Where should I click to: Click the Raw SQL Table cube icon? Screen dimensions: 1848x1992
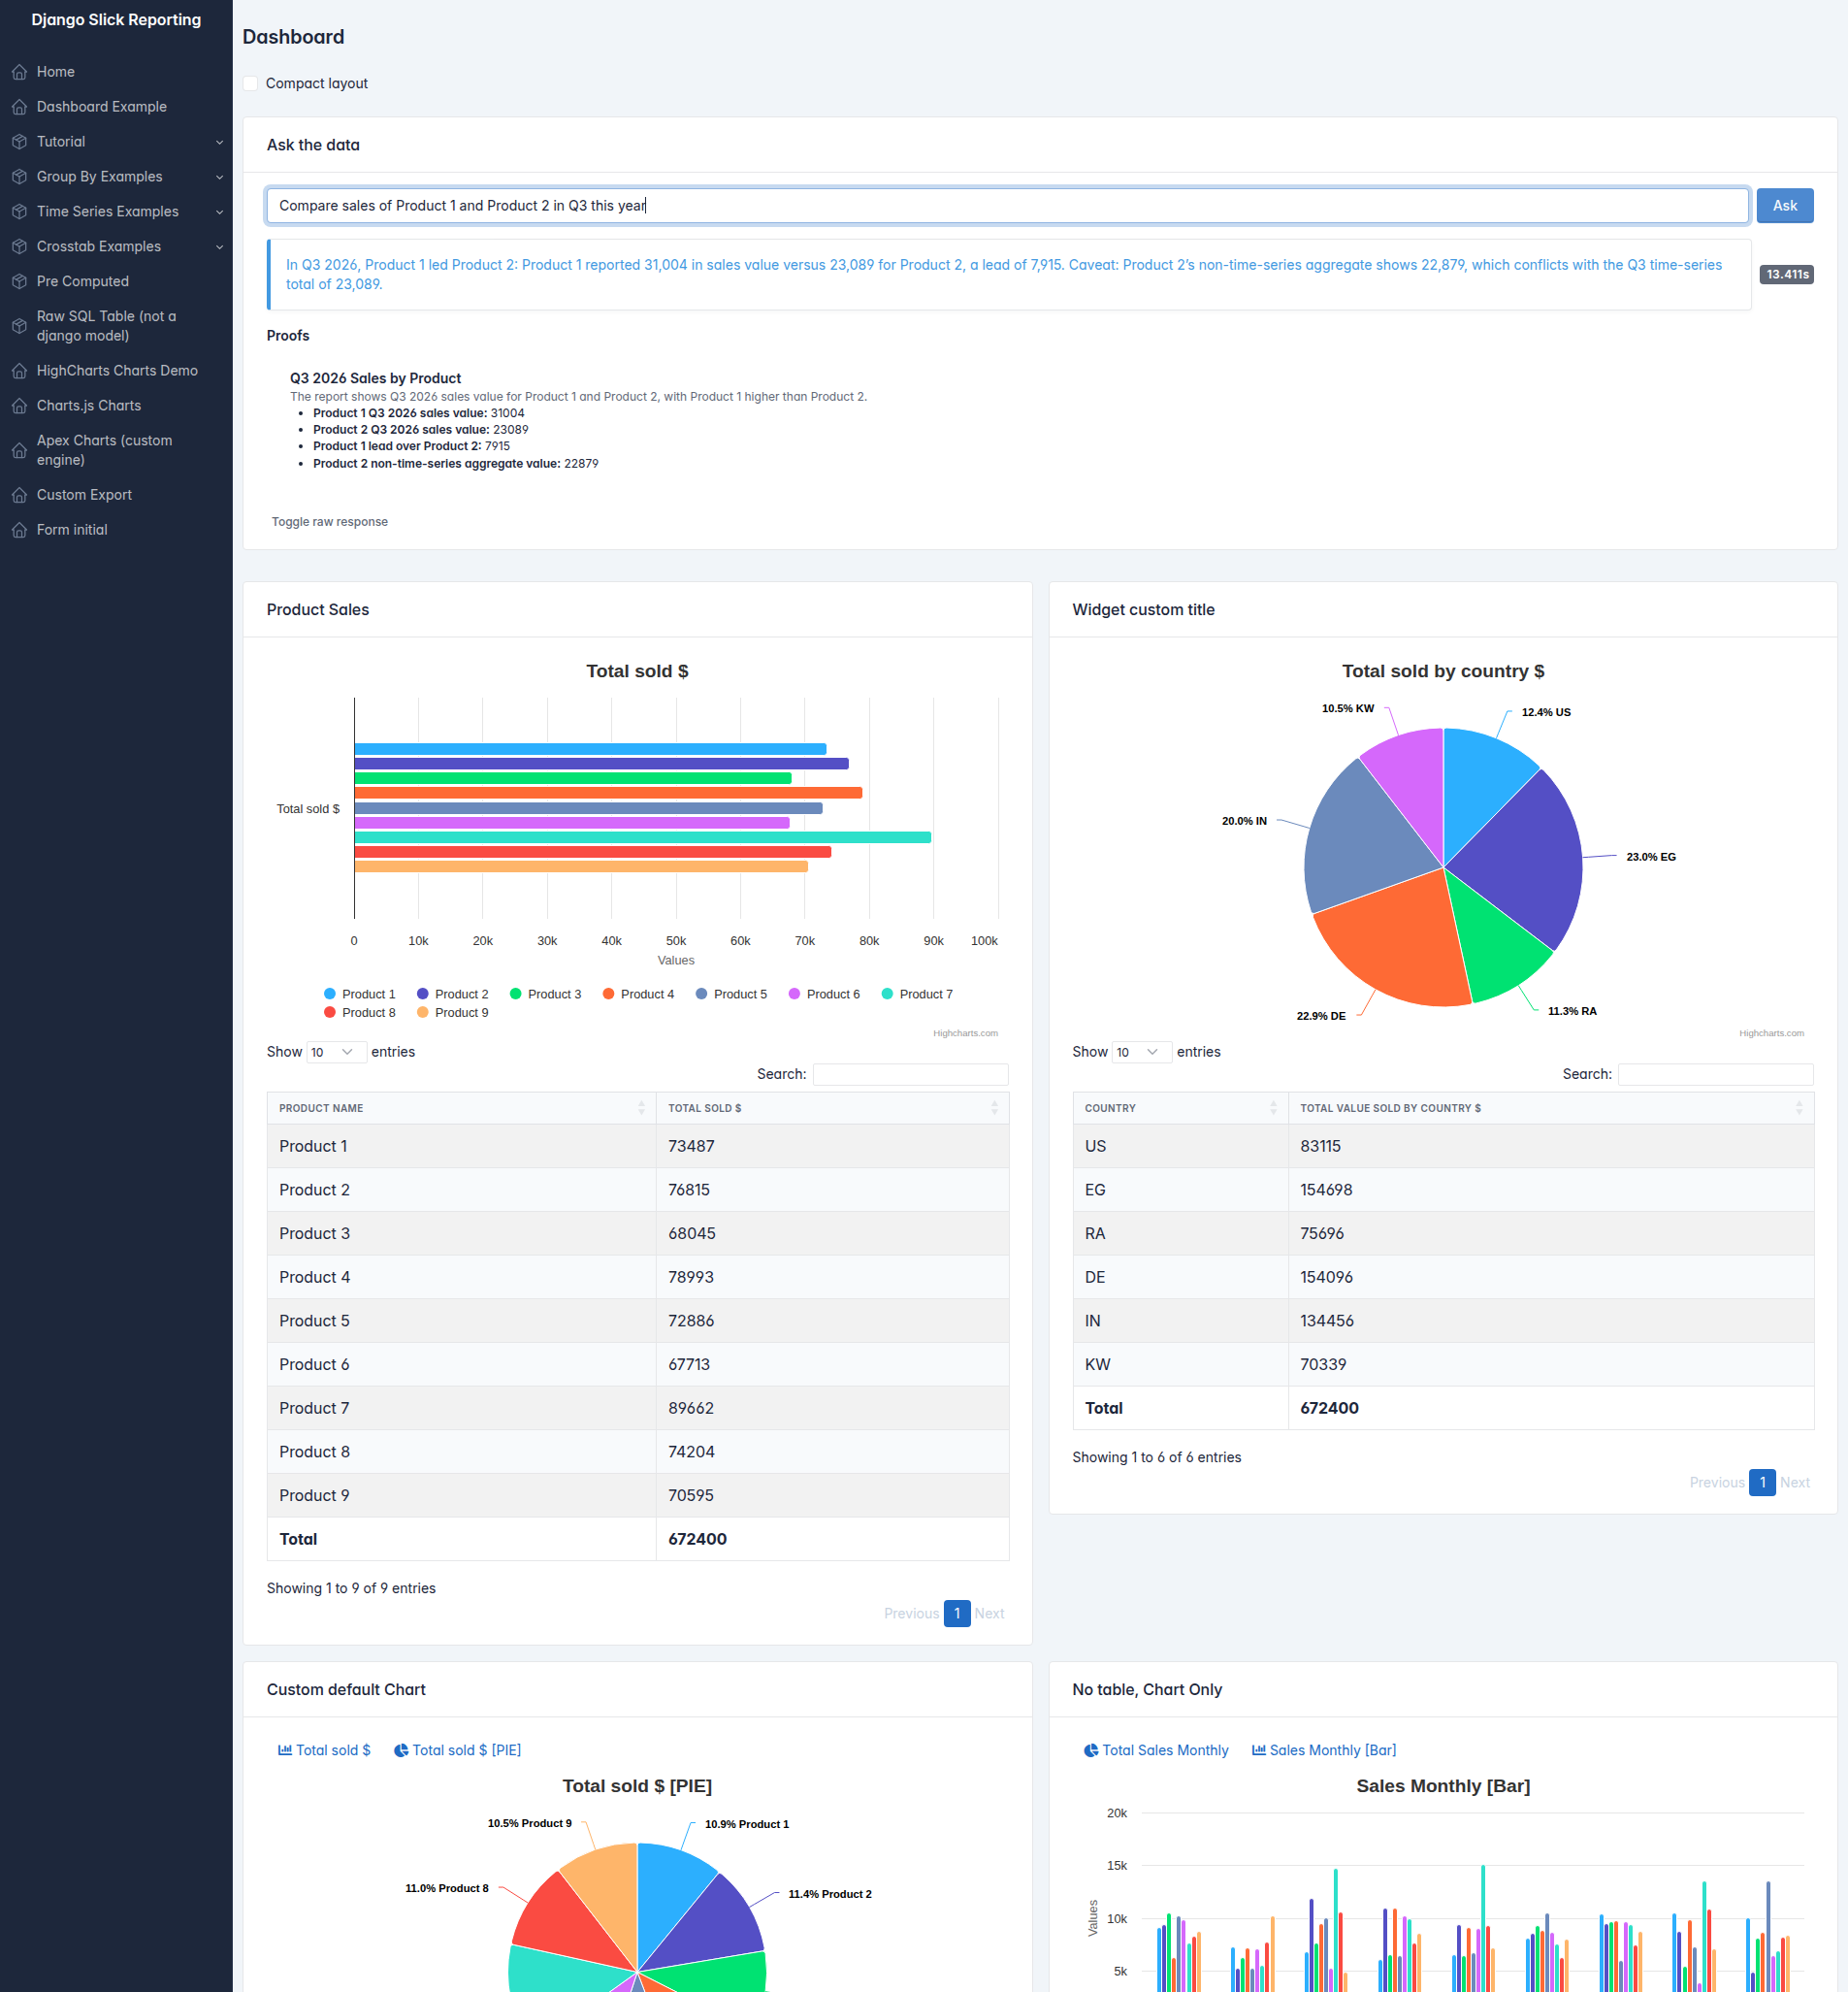[x=19, y=326]
